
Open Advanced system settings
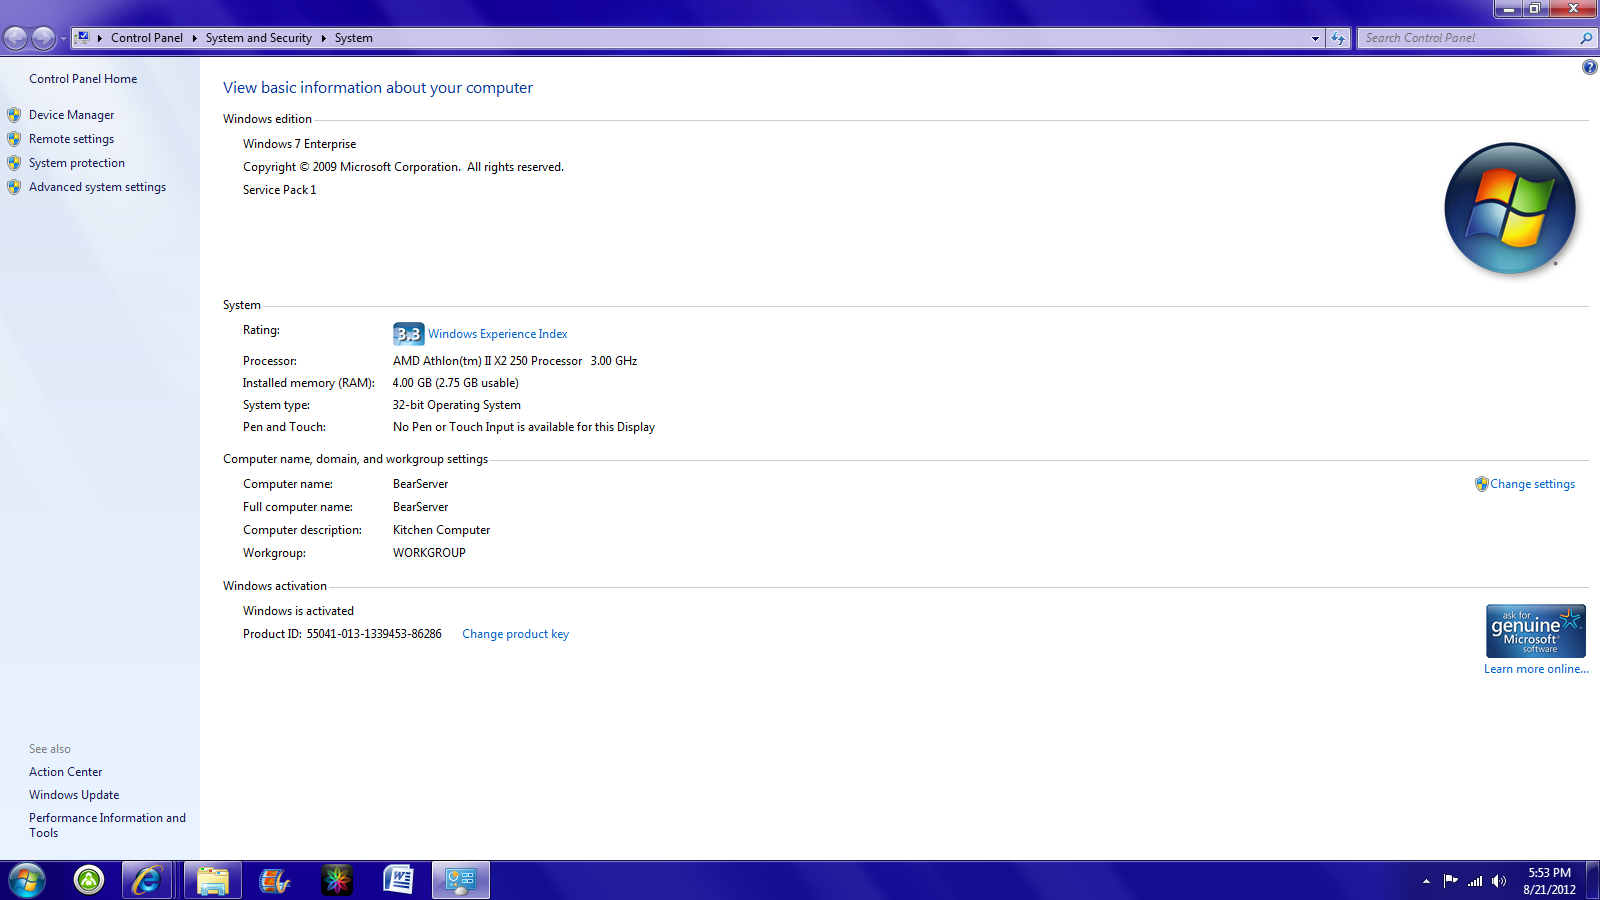pyautogui.click(x=97, y=187)
